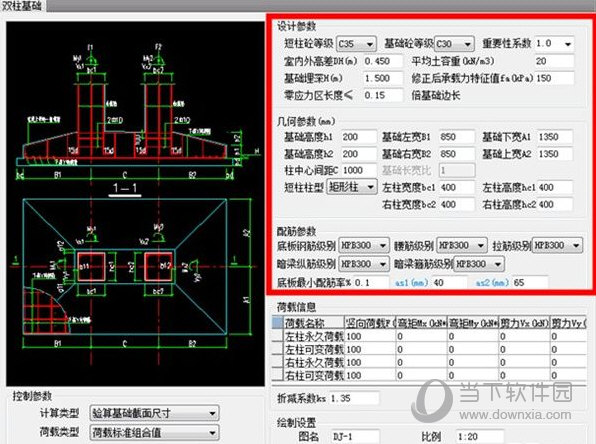The width and height of the screenshot is (596, 444).
Task: Click 竖向荷载 cell of 左柱永久荷载 row
Action: pos(370,336)
